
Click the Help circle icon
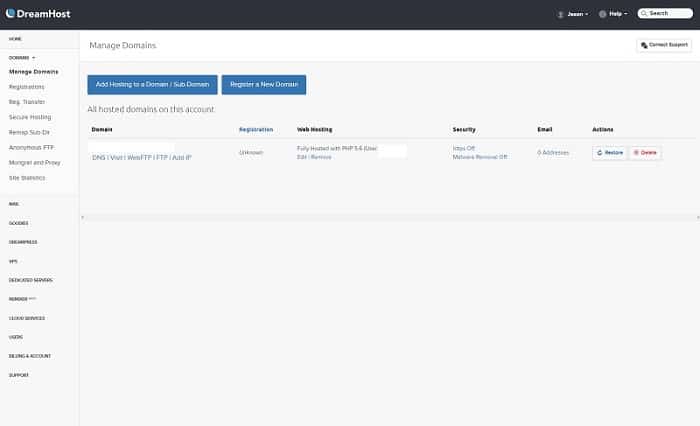coord(602,14)
